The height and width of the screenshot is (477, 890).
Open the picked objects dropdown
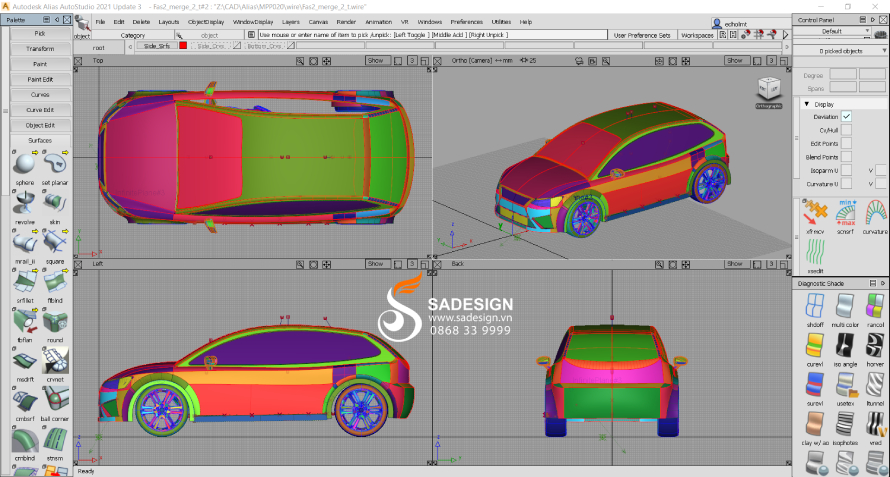point(841,51)
